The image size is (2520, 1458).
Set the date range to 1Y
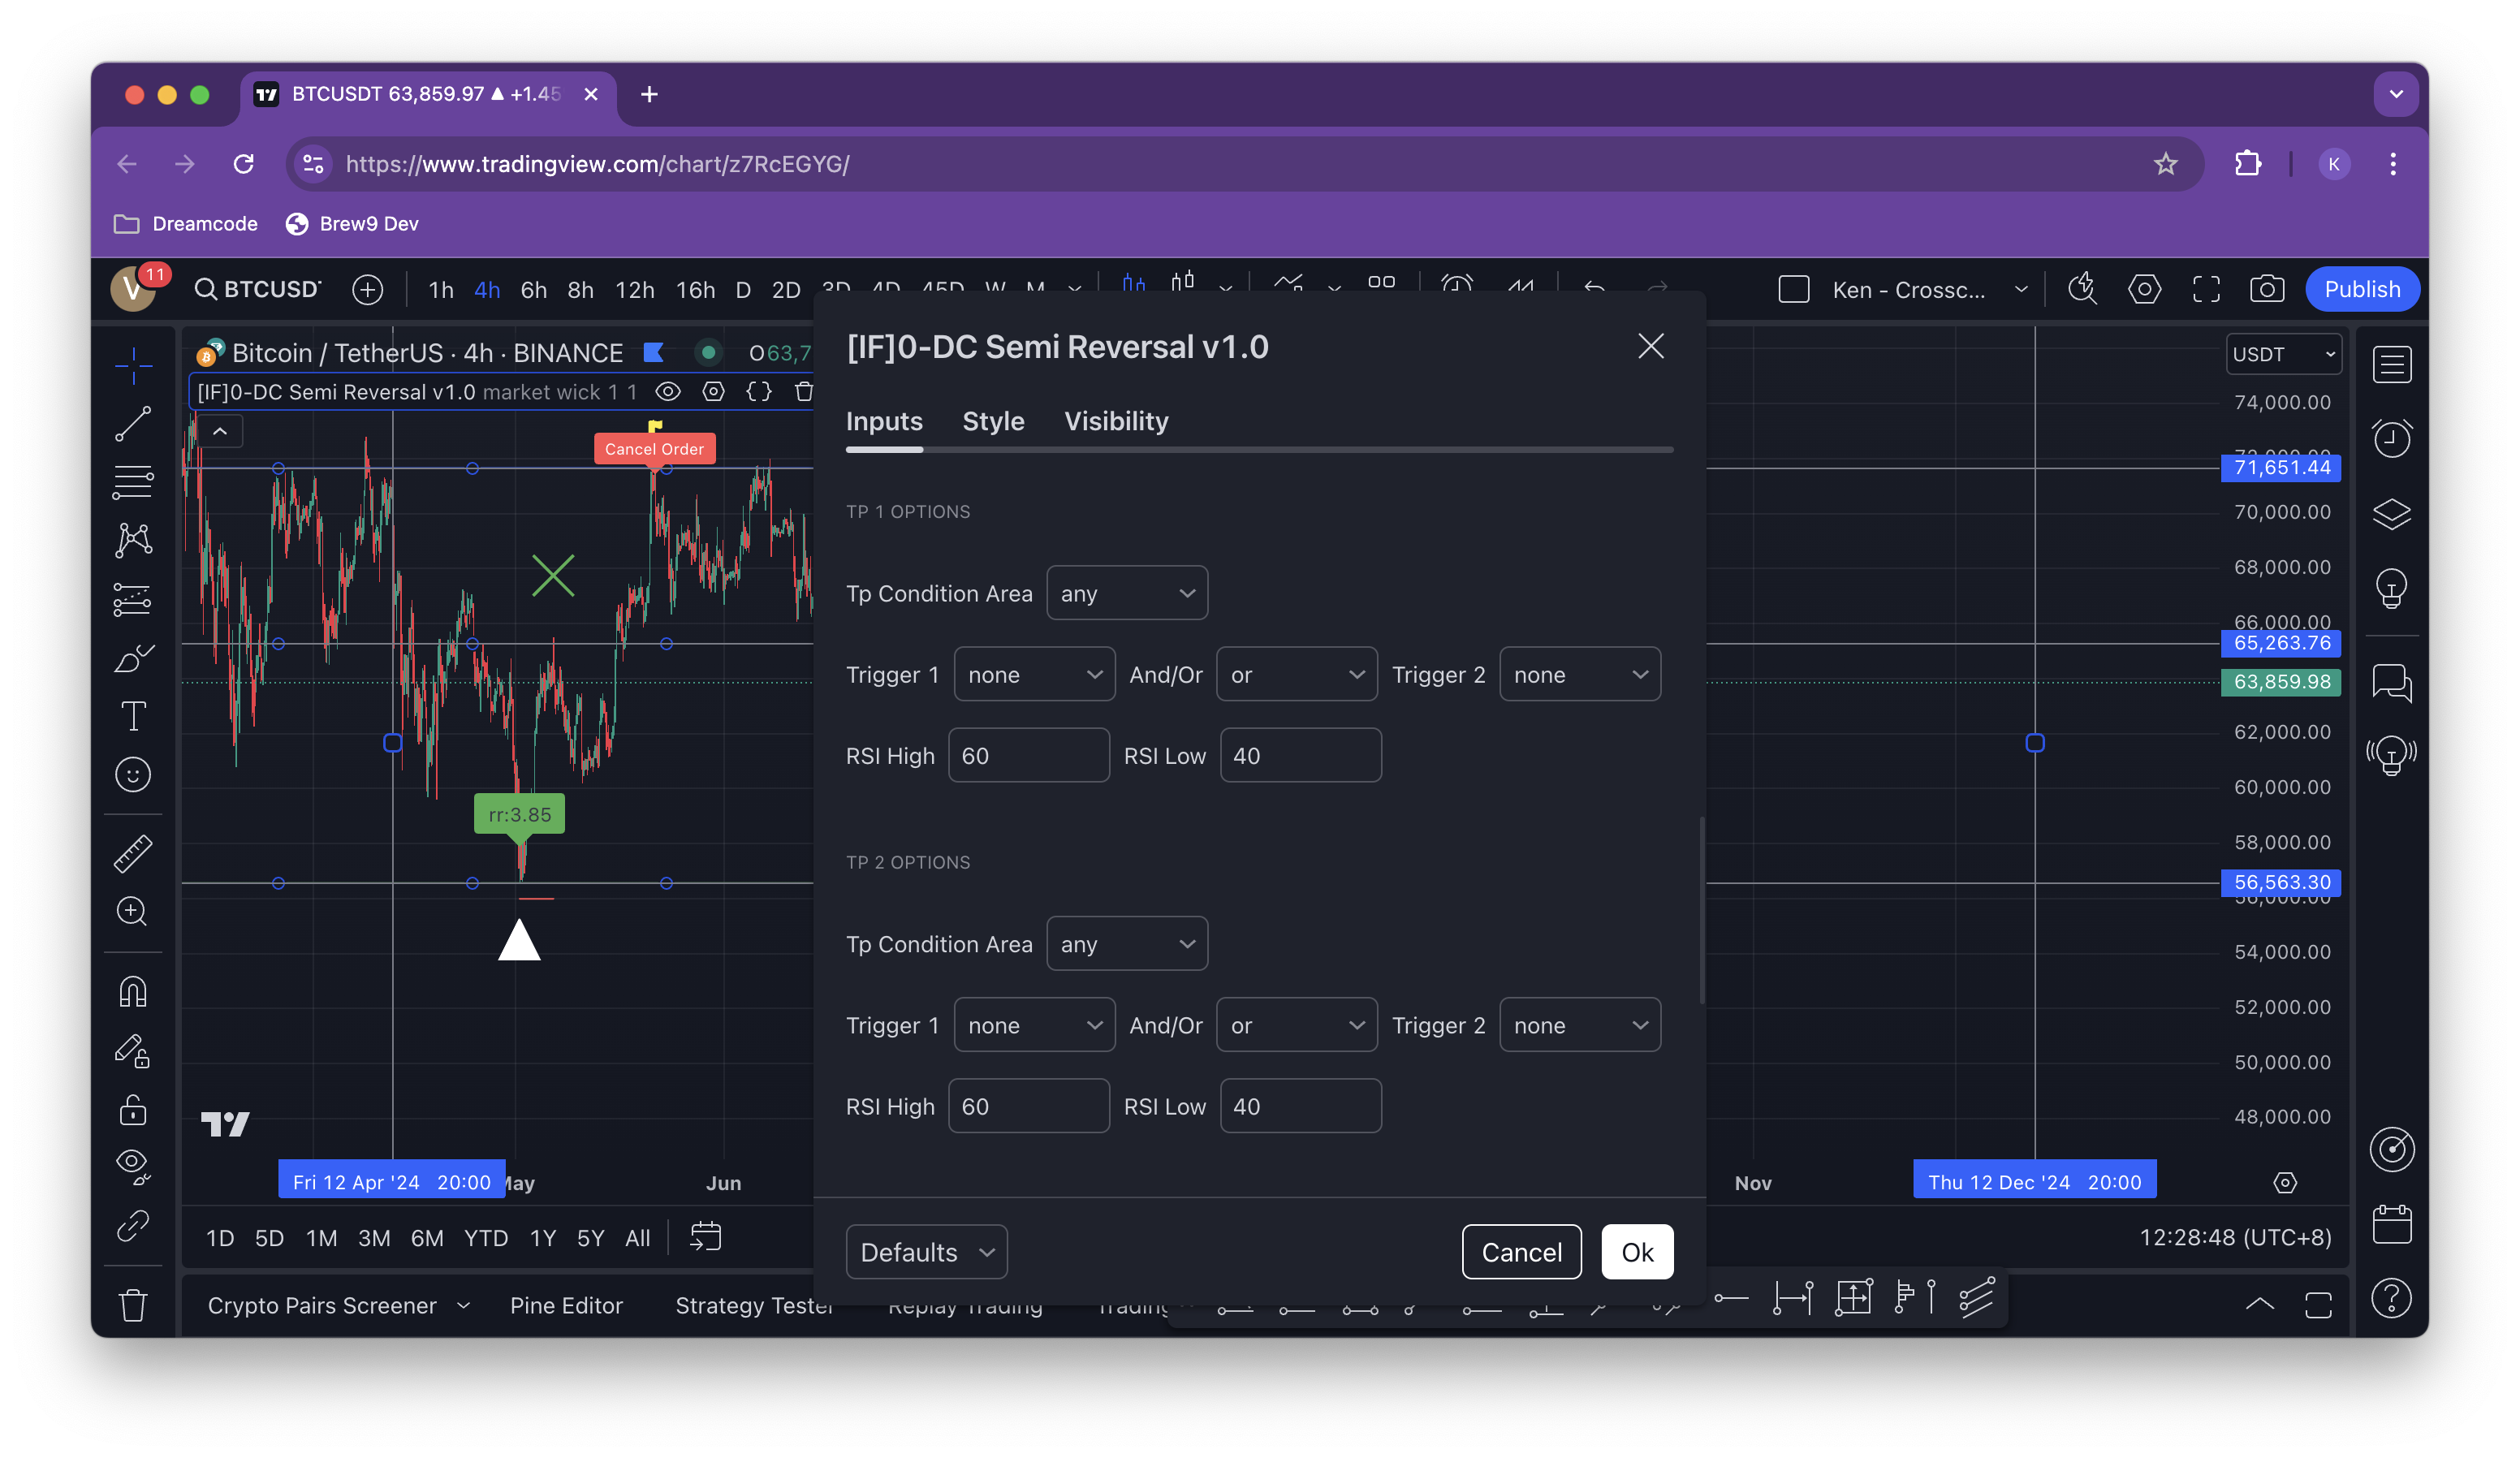click(x=542, y=1238)
